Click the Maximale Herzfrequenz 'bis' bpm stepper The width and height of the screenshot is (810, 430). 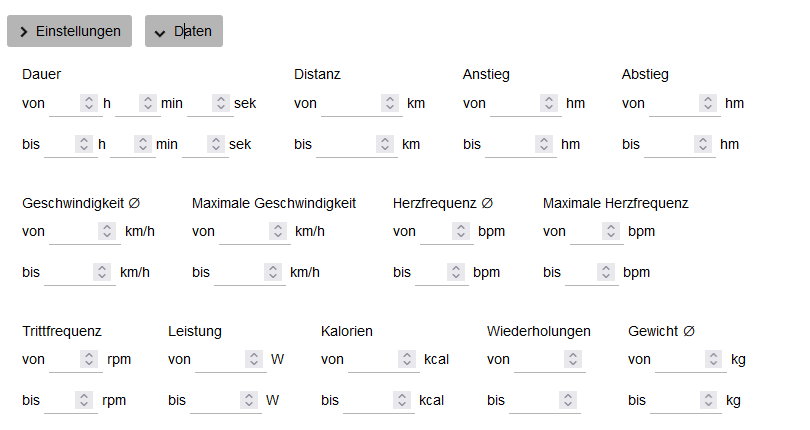tap(606, 272)
